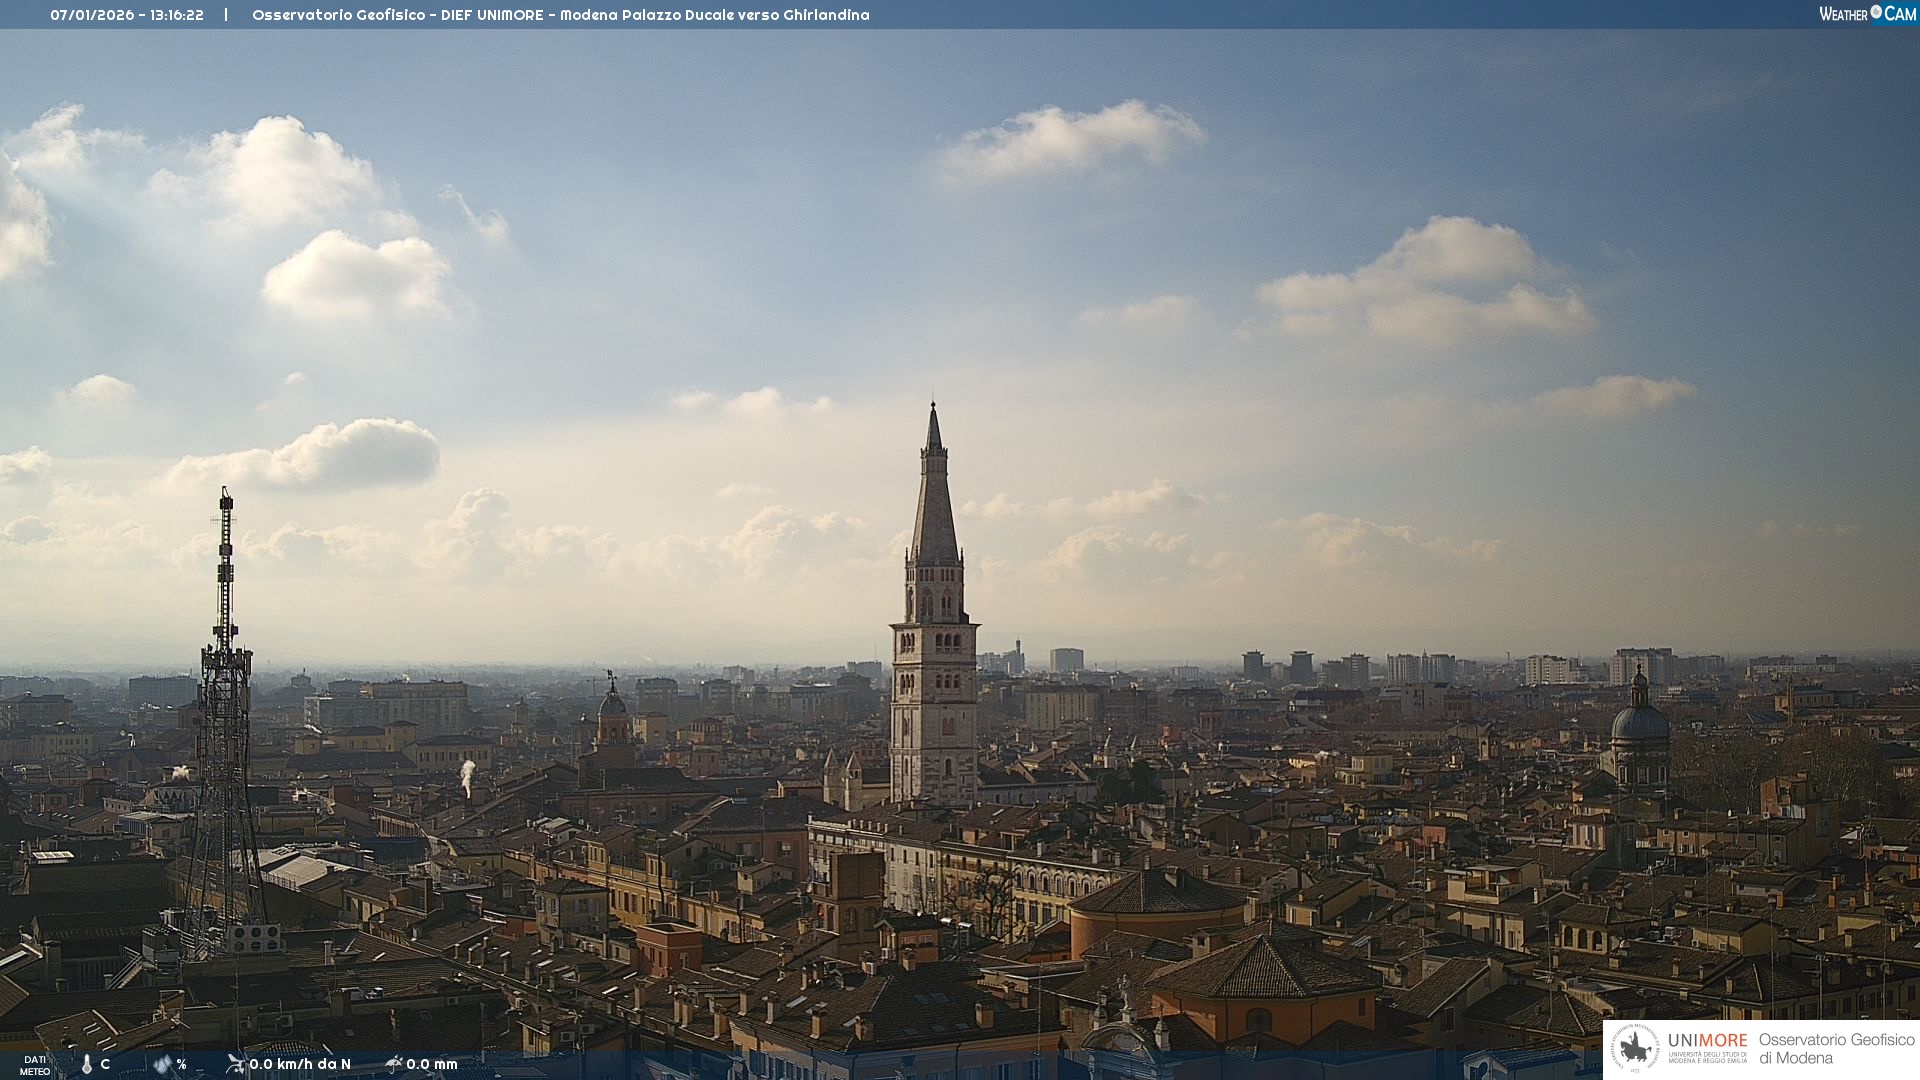This screenshot has width=1920, height=1080.
Task: Click the church dome on the right
Action: click(x=1639, y=722)
